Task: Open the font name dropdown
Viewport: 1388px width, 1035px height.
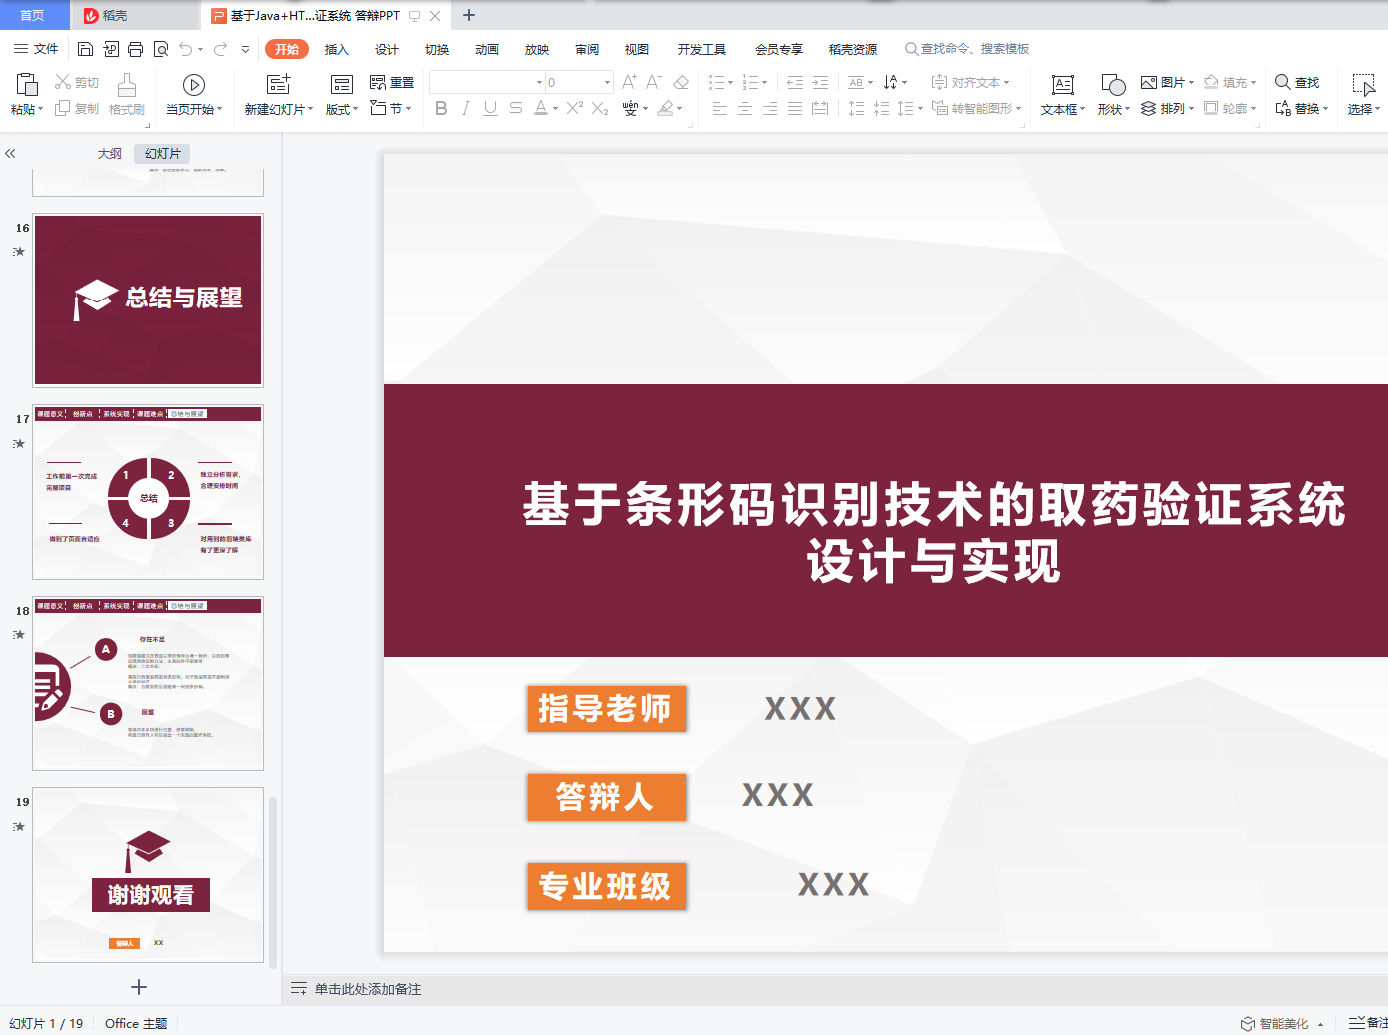Action: [x=540, y=82]
